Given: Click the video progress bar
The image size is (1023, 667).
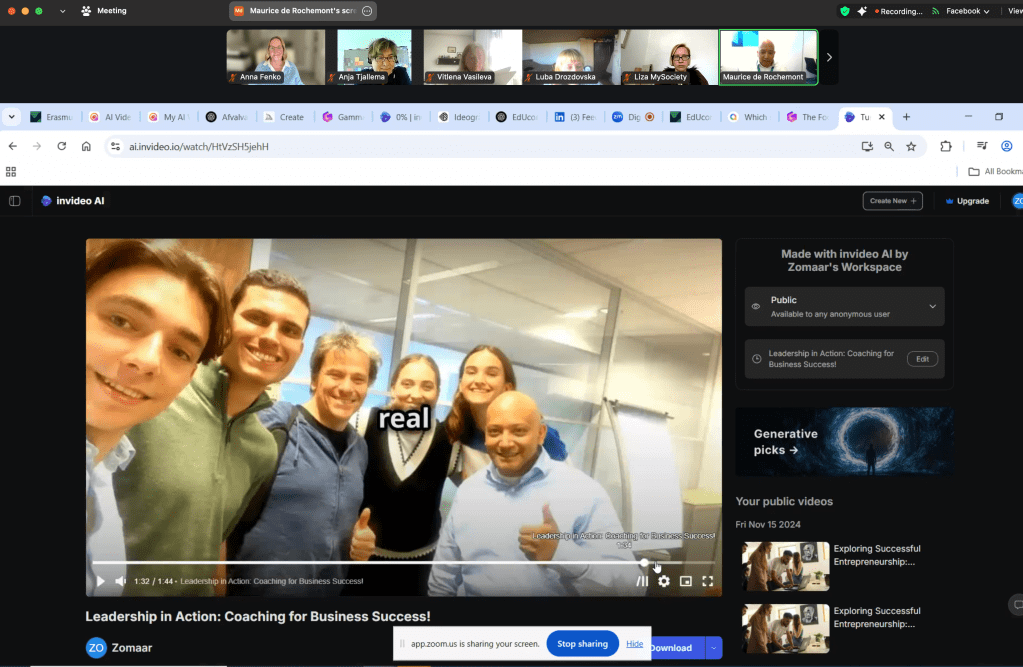Looking at the screenshot, I should 400,563.
